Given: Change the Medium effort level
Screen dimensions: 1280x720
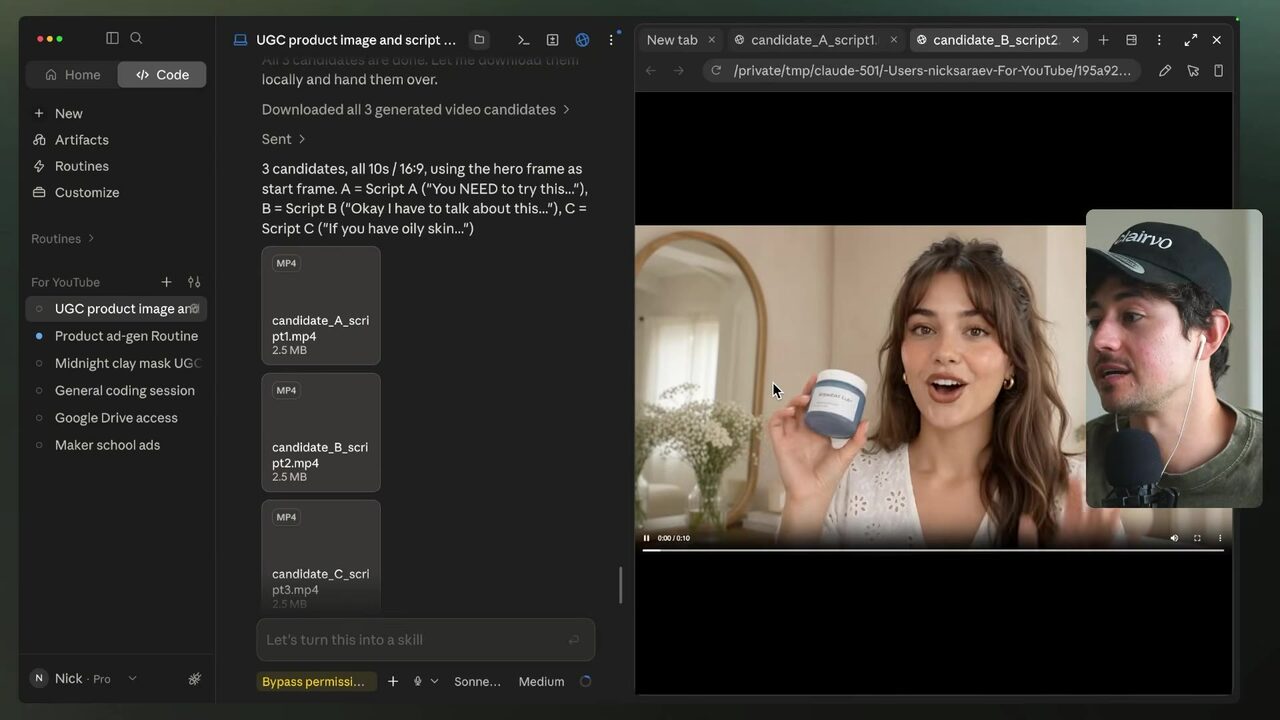Looking at the screenshot, I should click(x=541, y=681).
